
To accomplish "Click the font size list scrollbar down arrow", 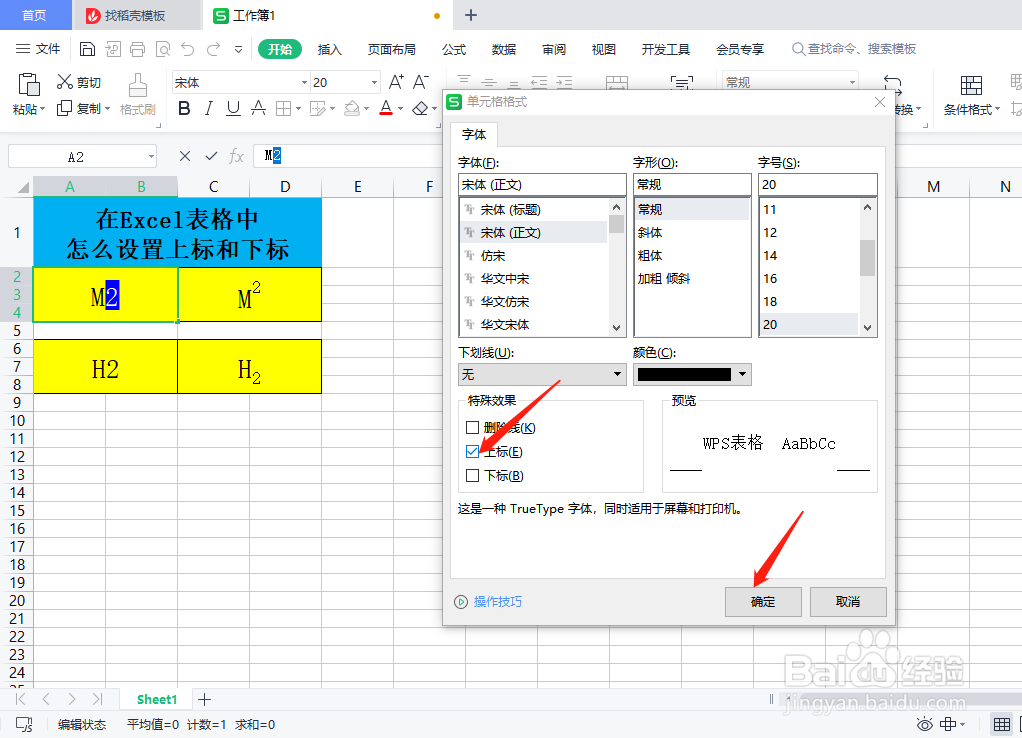I will pyautogui.click(x=867, y=328).
